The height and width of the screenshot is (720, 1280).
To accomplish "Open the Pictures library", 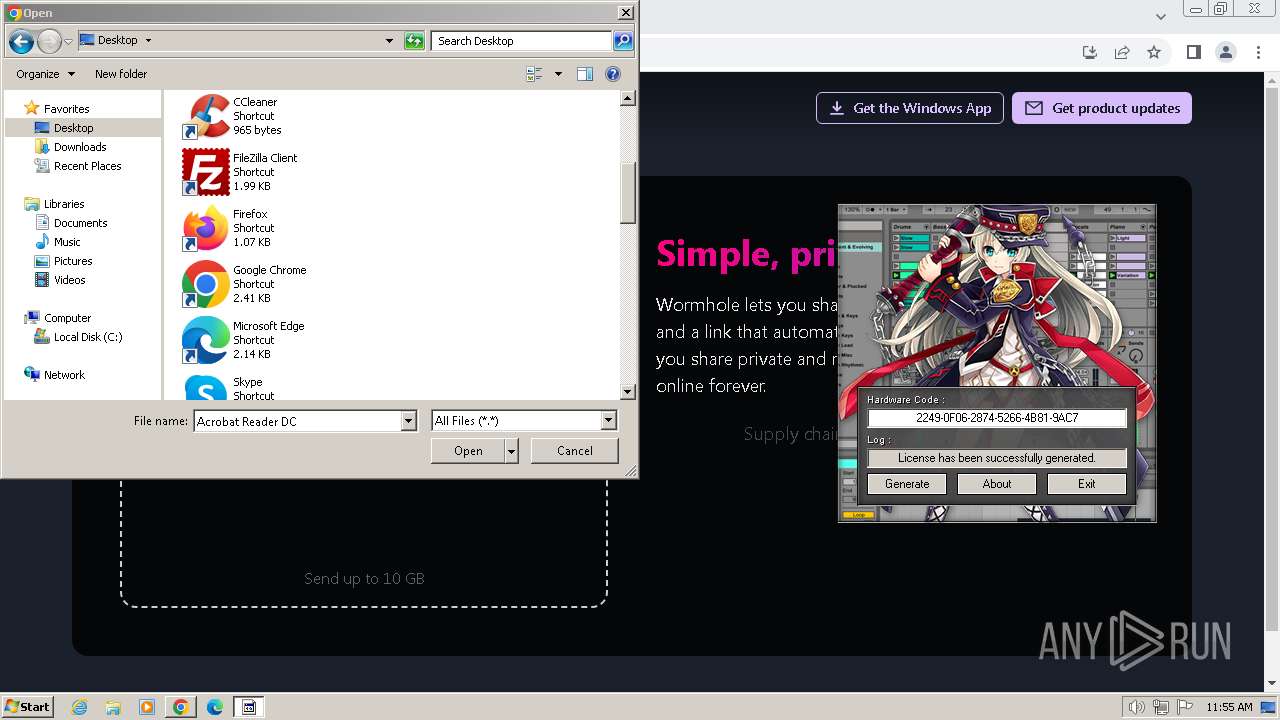I will 73,261.
